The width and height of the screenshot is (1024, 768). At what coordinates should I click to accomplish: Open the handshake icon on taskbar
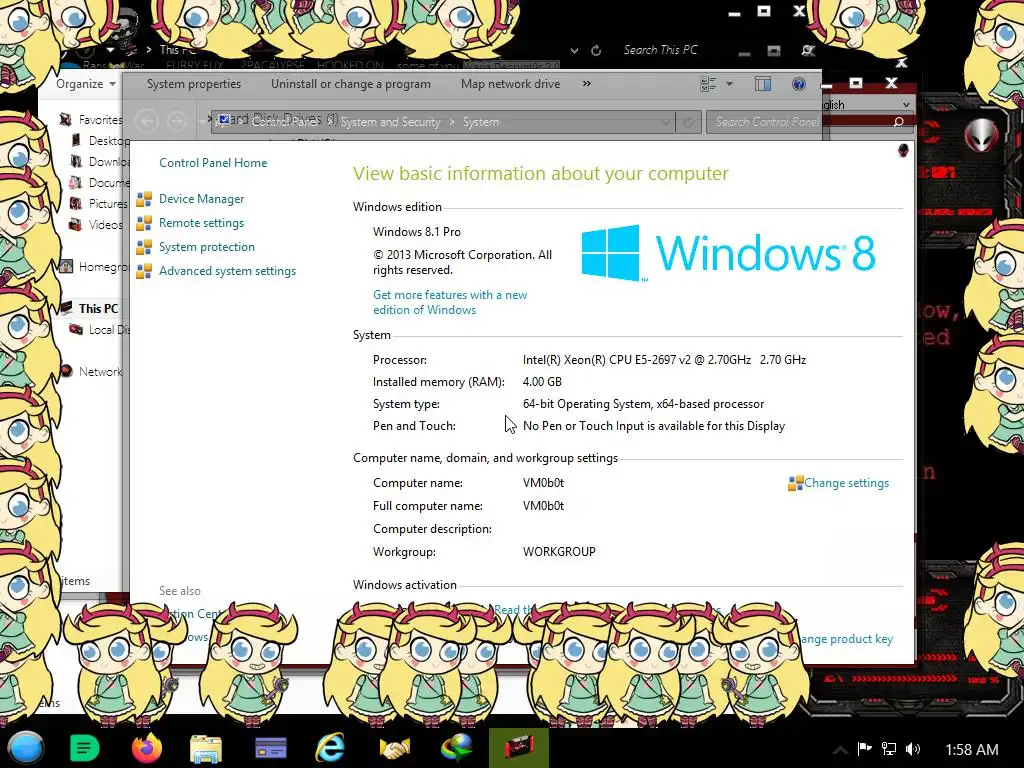tap(394, 749)
